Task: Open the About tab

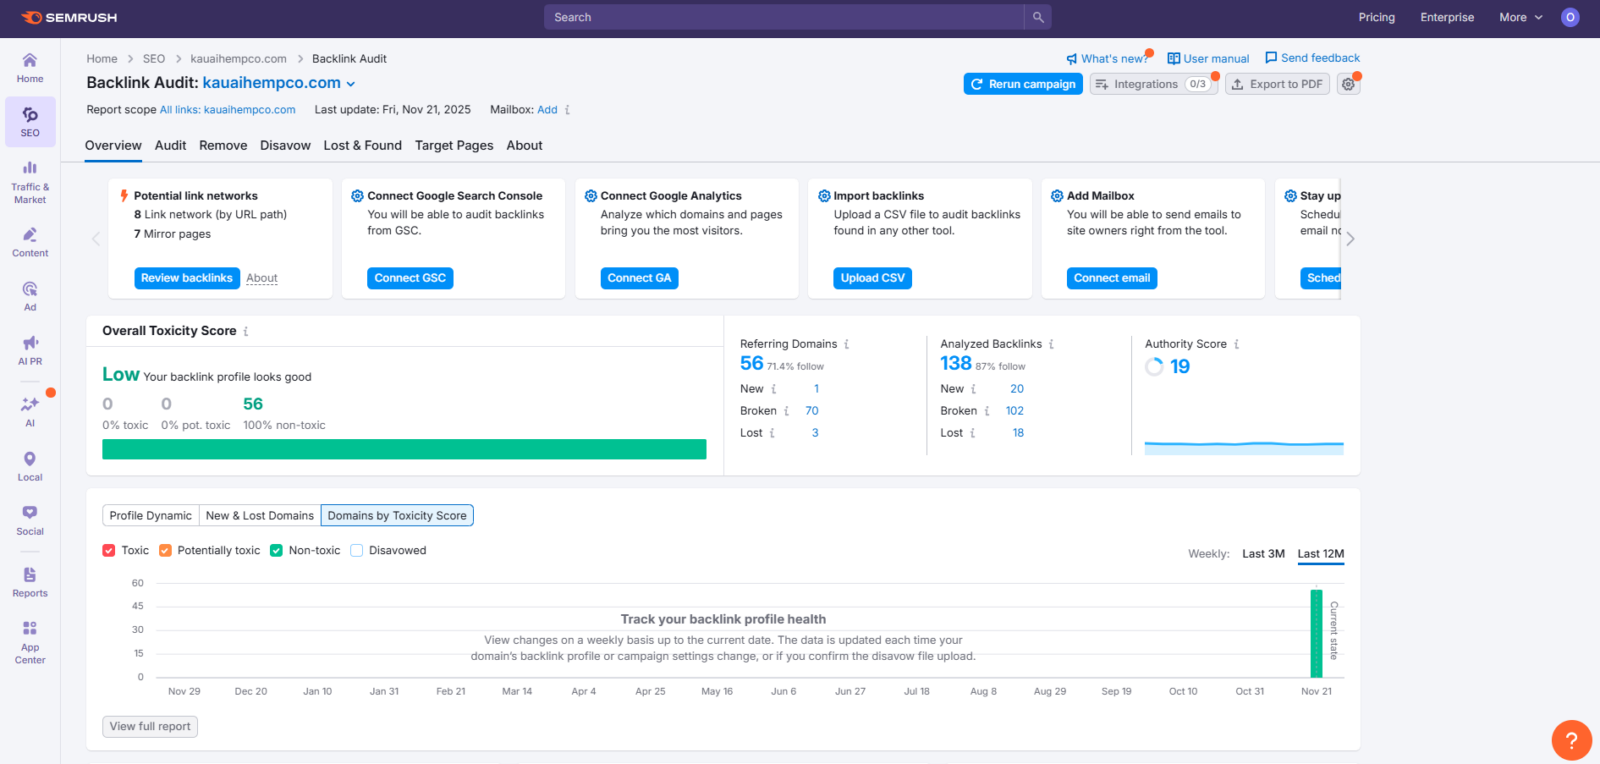Action: point(524,145)
